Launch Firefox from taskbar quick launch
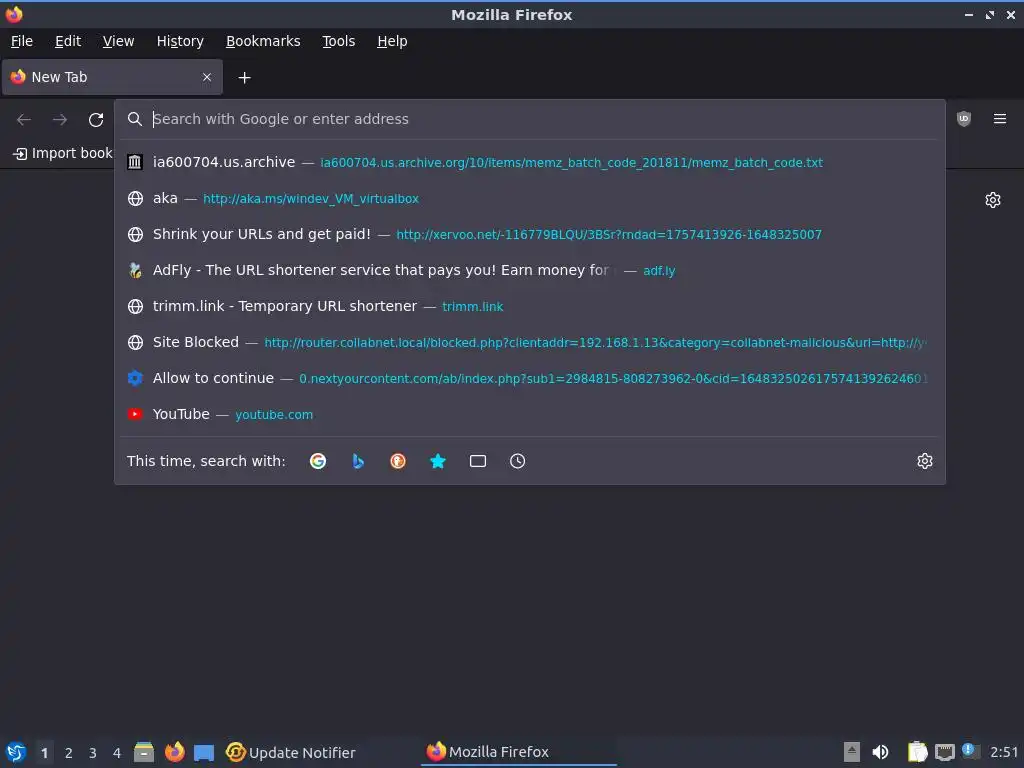 tap(174, 752)
